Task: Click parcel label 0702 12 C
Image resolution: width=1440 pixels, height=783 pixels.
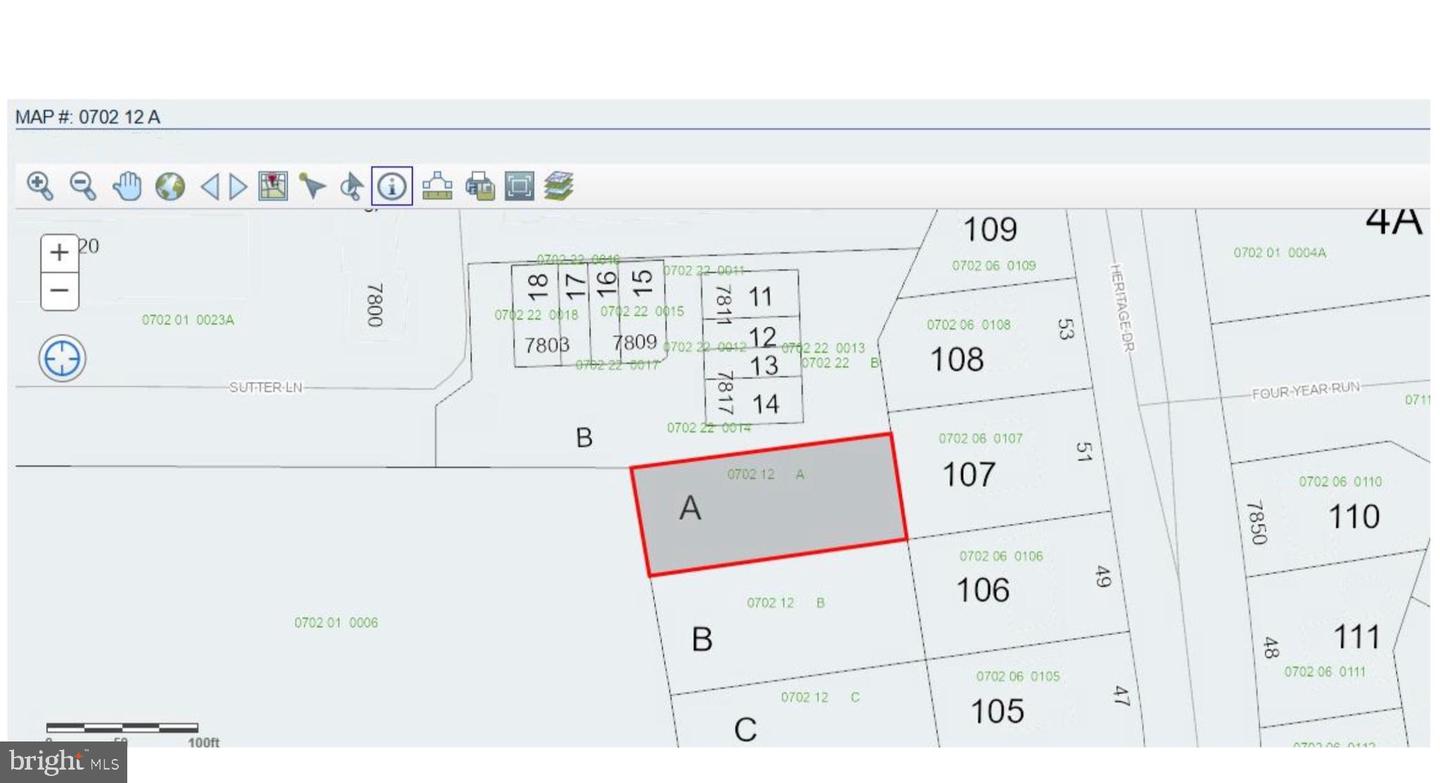Action: (x=820, y=697)
